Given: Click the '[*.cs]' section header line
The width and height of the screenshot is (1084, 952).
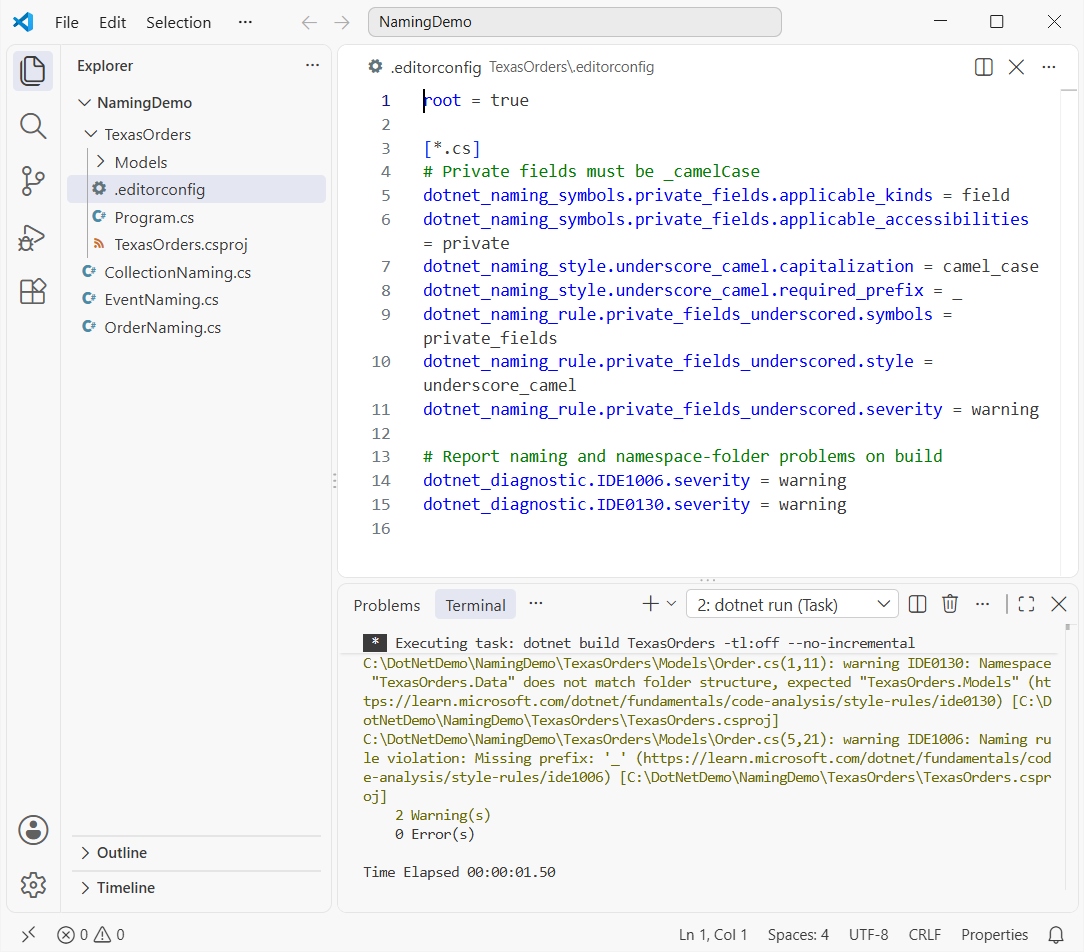Looking at the screenshot, I should pyautogui.click(x=451, y=148).
